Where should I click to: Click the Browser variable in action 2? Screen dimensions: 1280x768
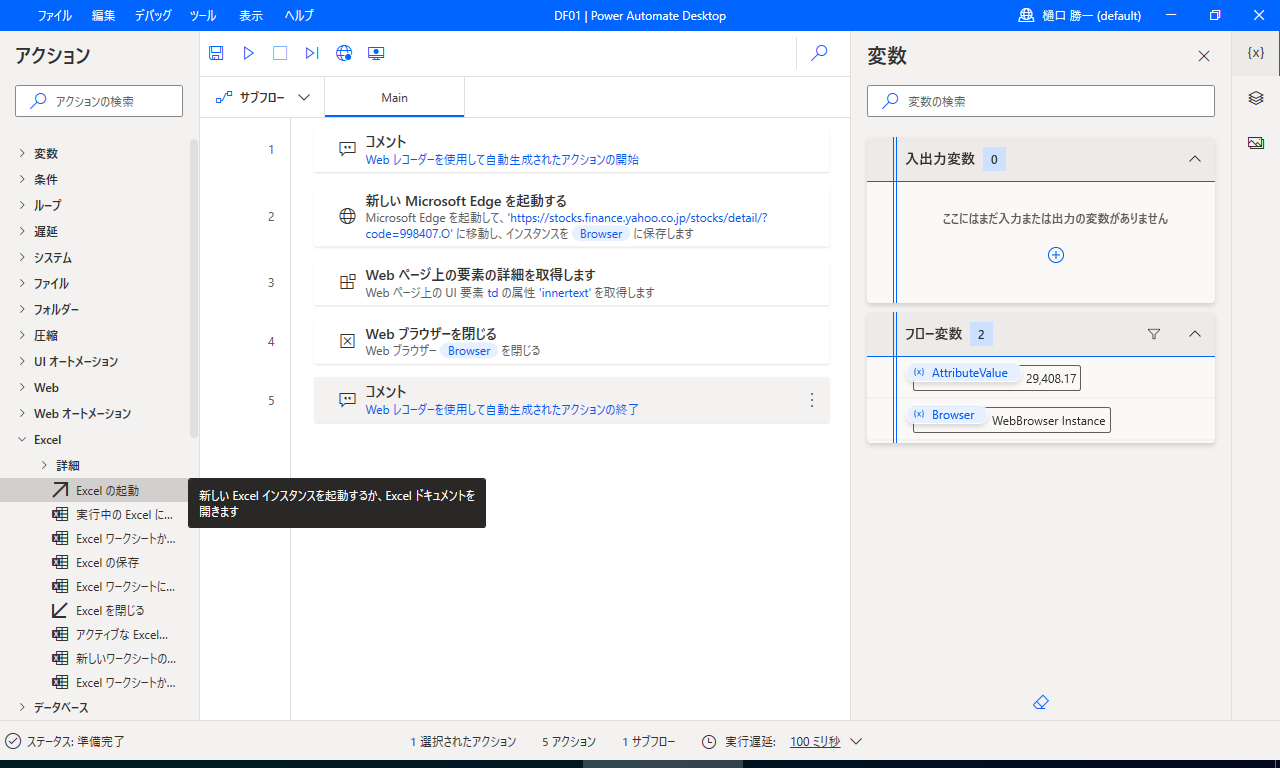601,233
